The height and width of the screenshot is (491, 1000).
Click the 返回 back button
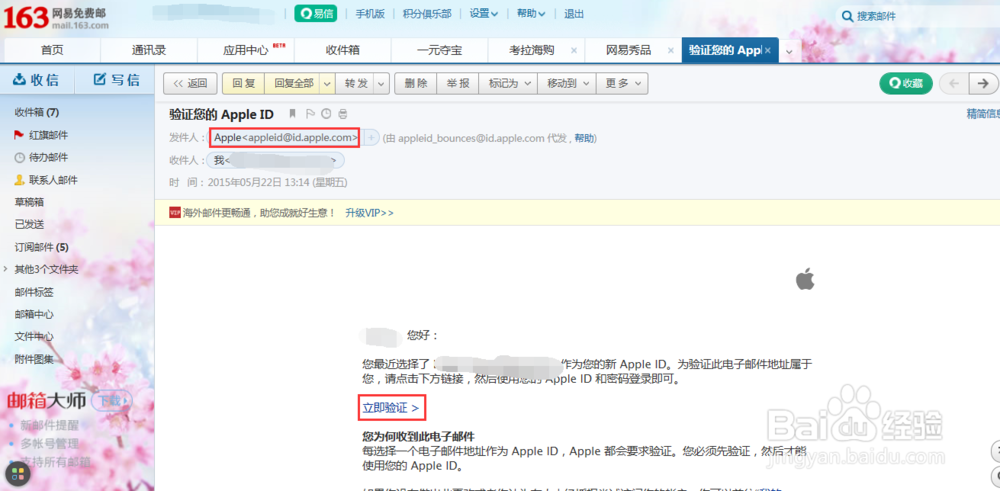[190, 84]
